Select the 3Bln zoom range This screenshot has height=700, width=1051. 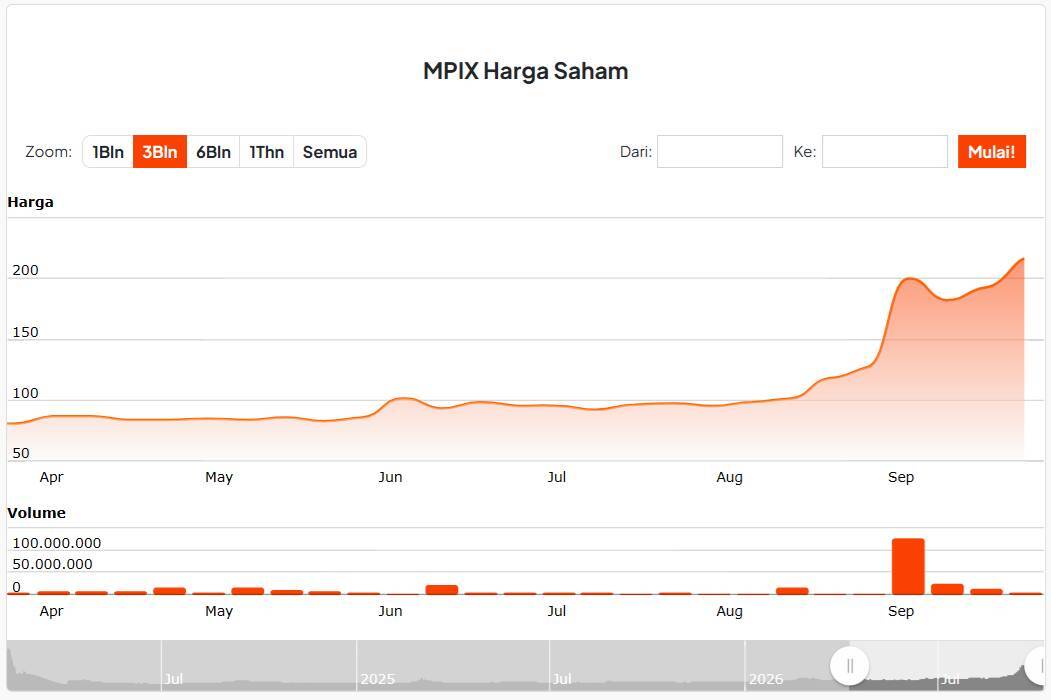point(160,152)
